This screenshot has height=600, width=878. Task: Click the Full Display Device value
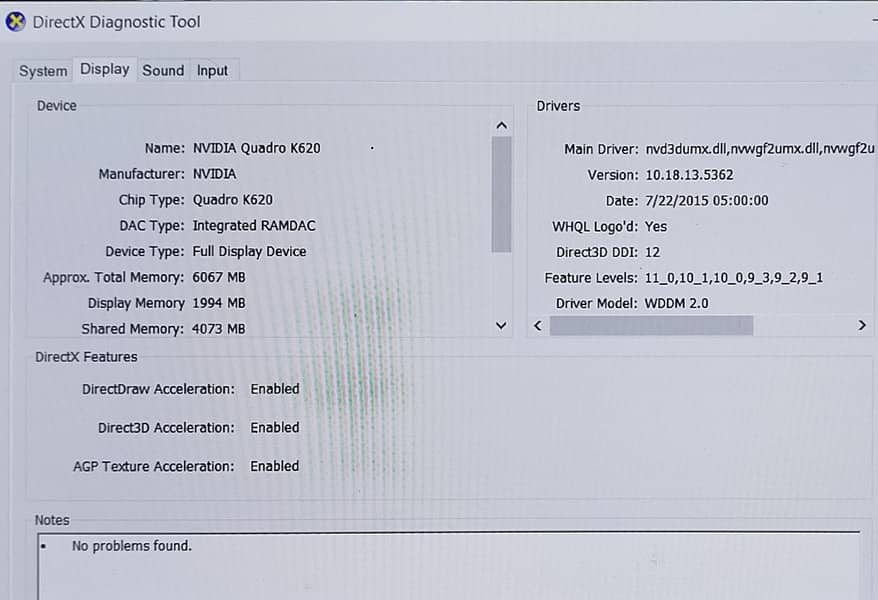249,251
